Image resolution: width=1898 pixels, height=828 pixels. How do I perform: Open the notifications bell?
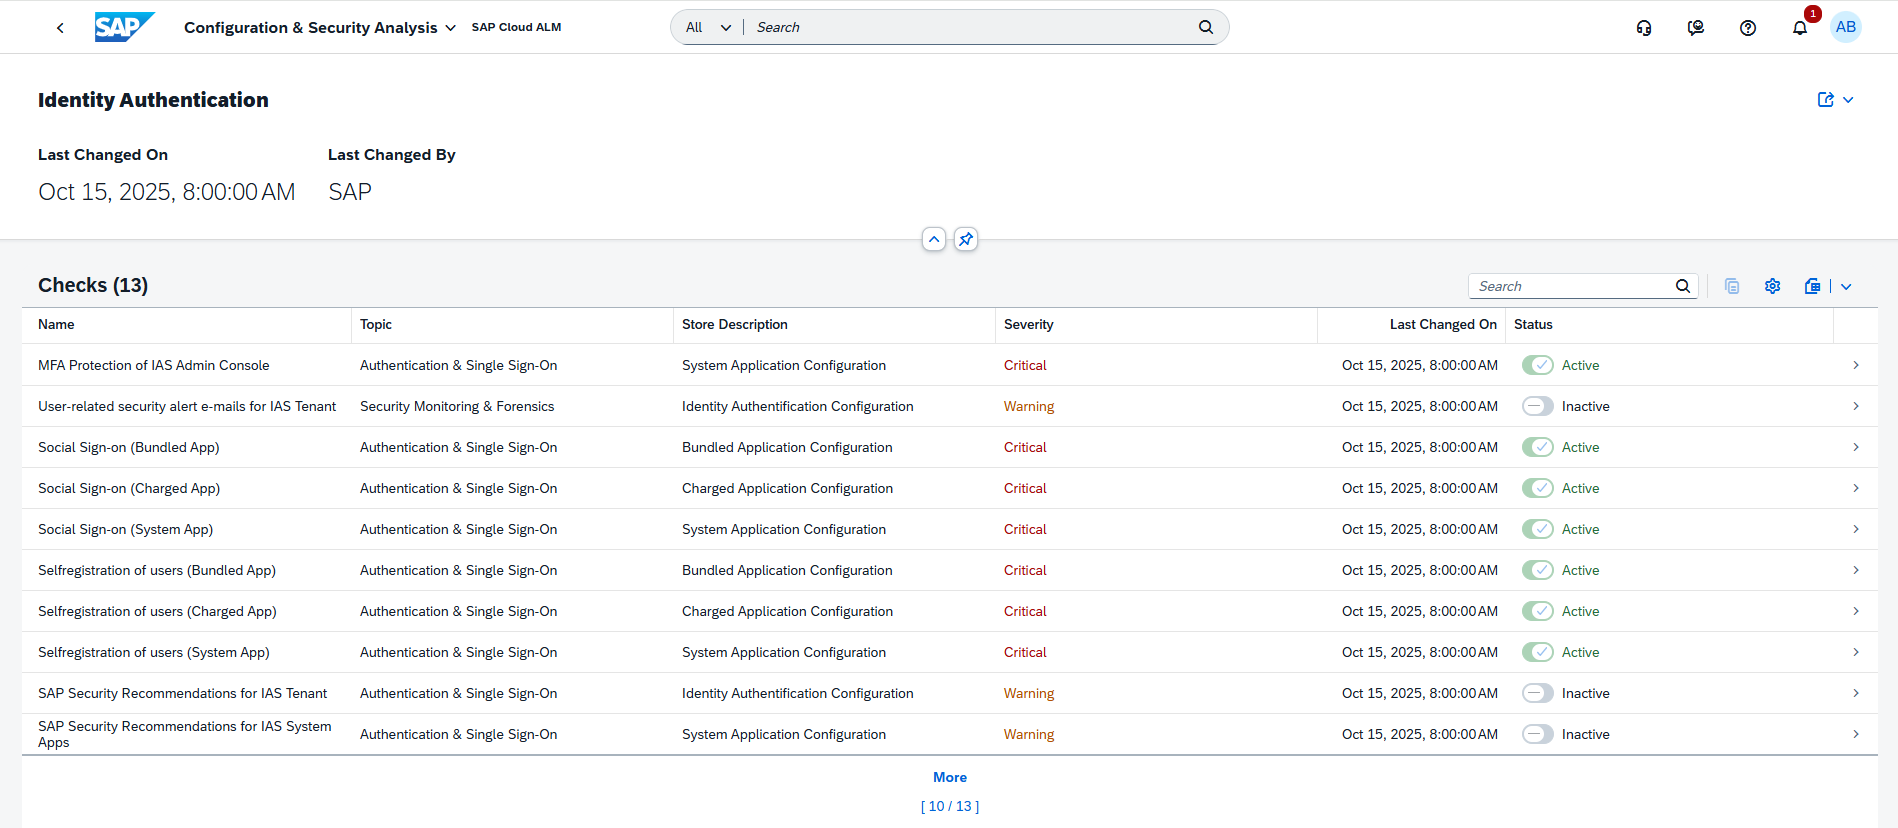click(1799, 28)
